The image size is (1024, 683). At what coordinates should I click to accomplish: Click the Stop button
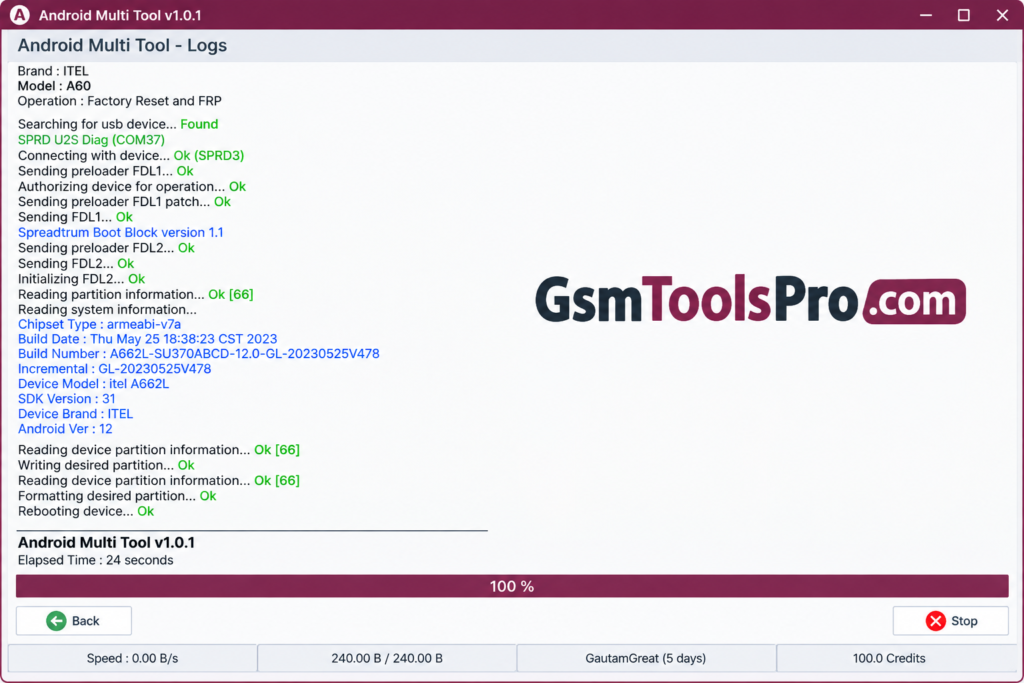point(950,620)
